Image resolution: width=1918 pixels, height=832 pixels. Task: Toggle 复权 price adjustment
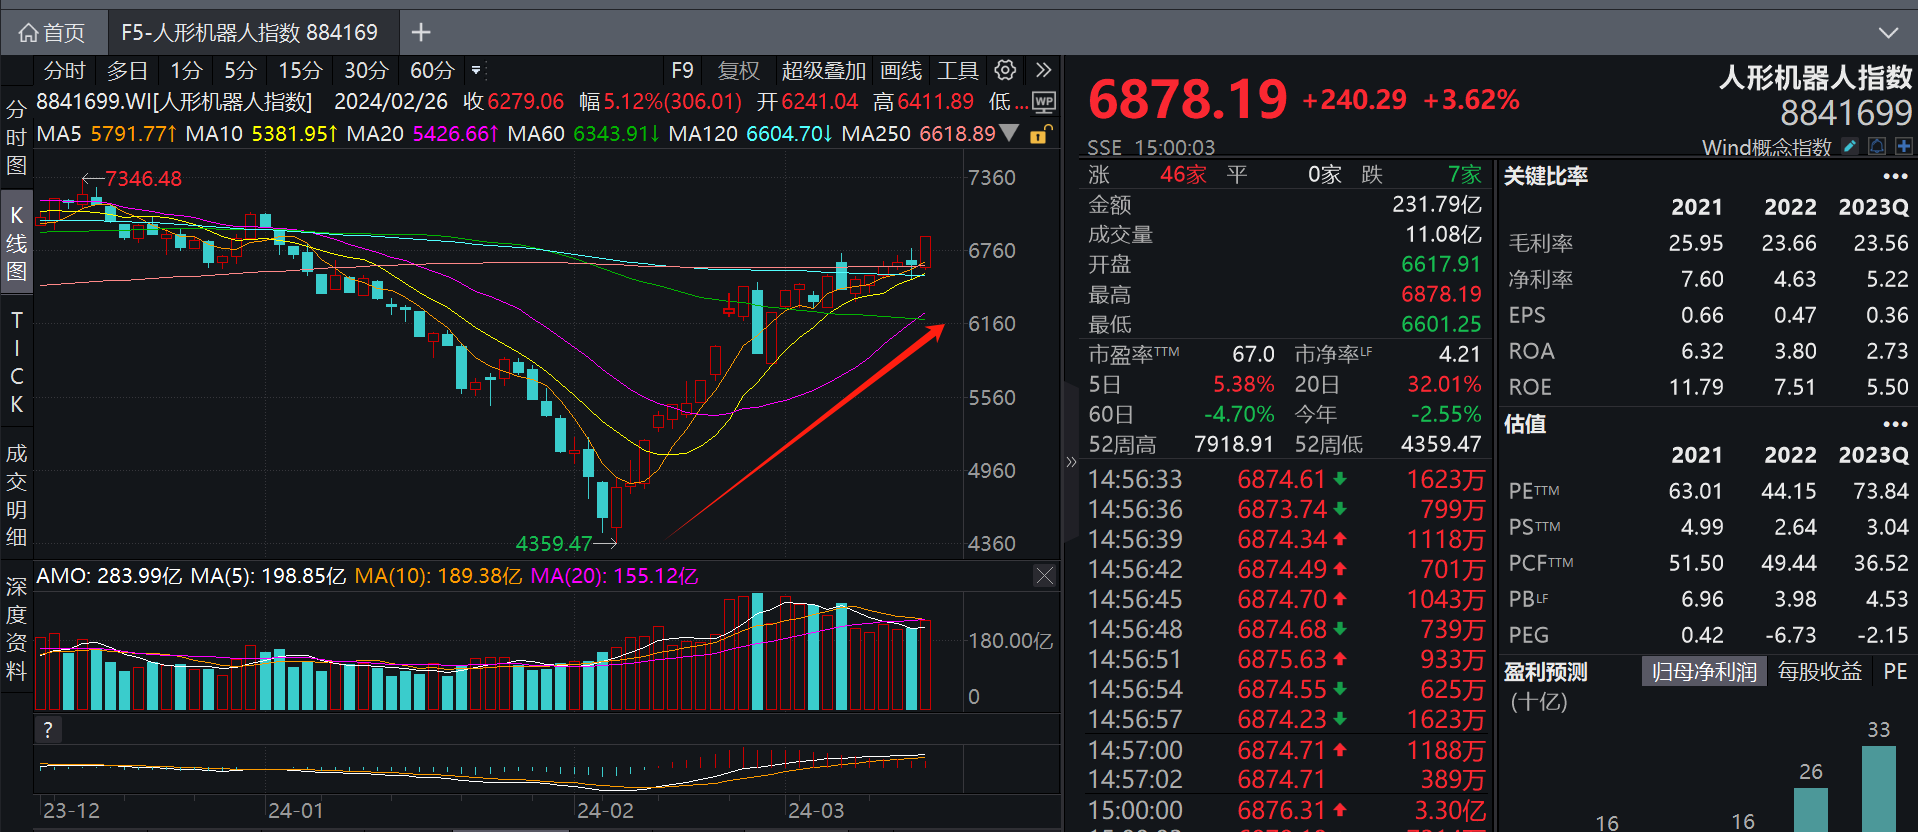739,71
